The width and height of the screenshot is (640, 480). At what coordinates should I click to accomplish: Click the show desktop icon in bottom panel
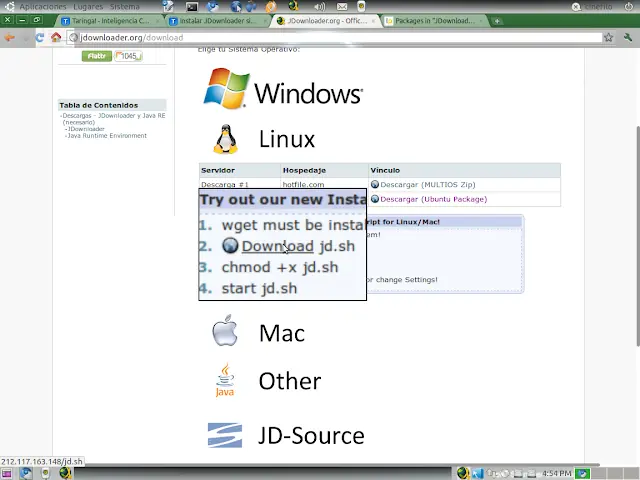point(7,474)
